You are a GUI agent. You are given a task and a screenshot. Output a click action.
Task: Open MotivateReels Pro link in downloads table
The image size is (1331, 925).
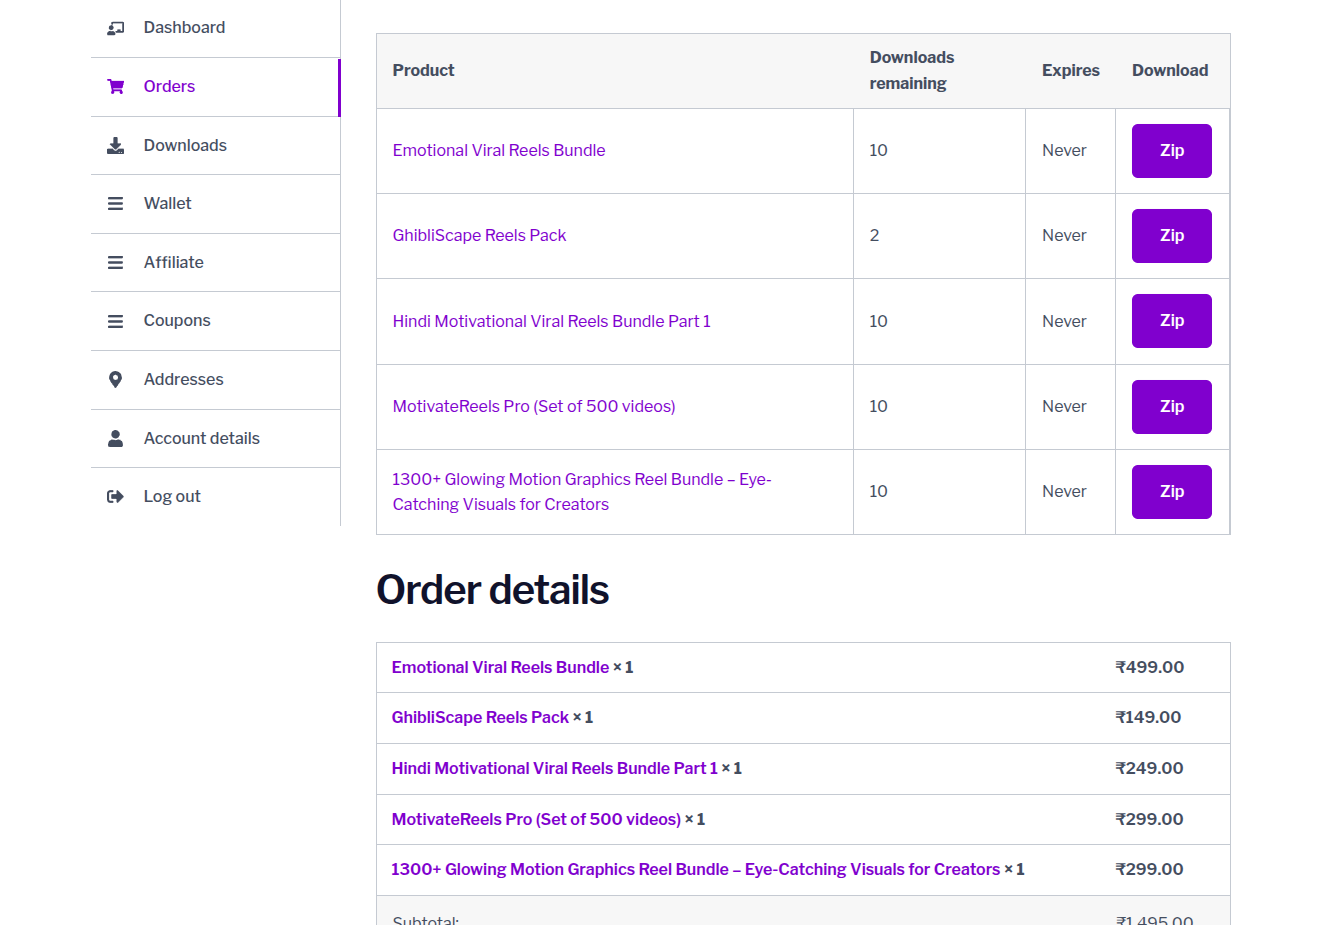[x=534, y=406]
